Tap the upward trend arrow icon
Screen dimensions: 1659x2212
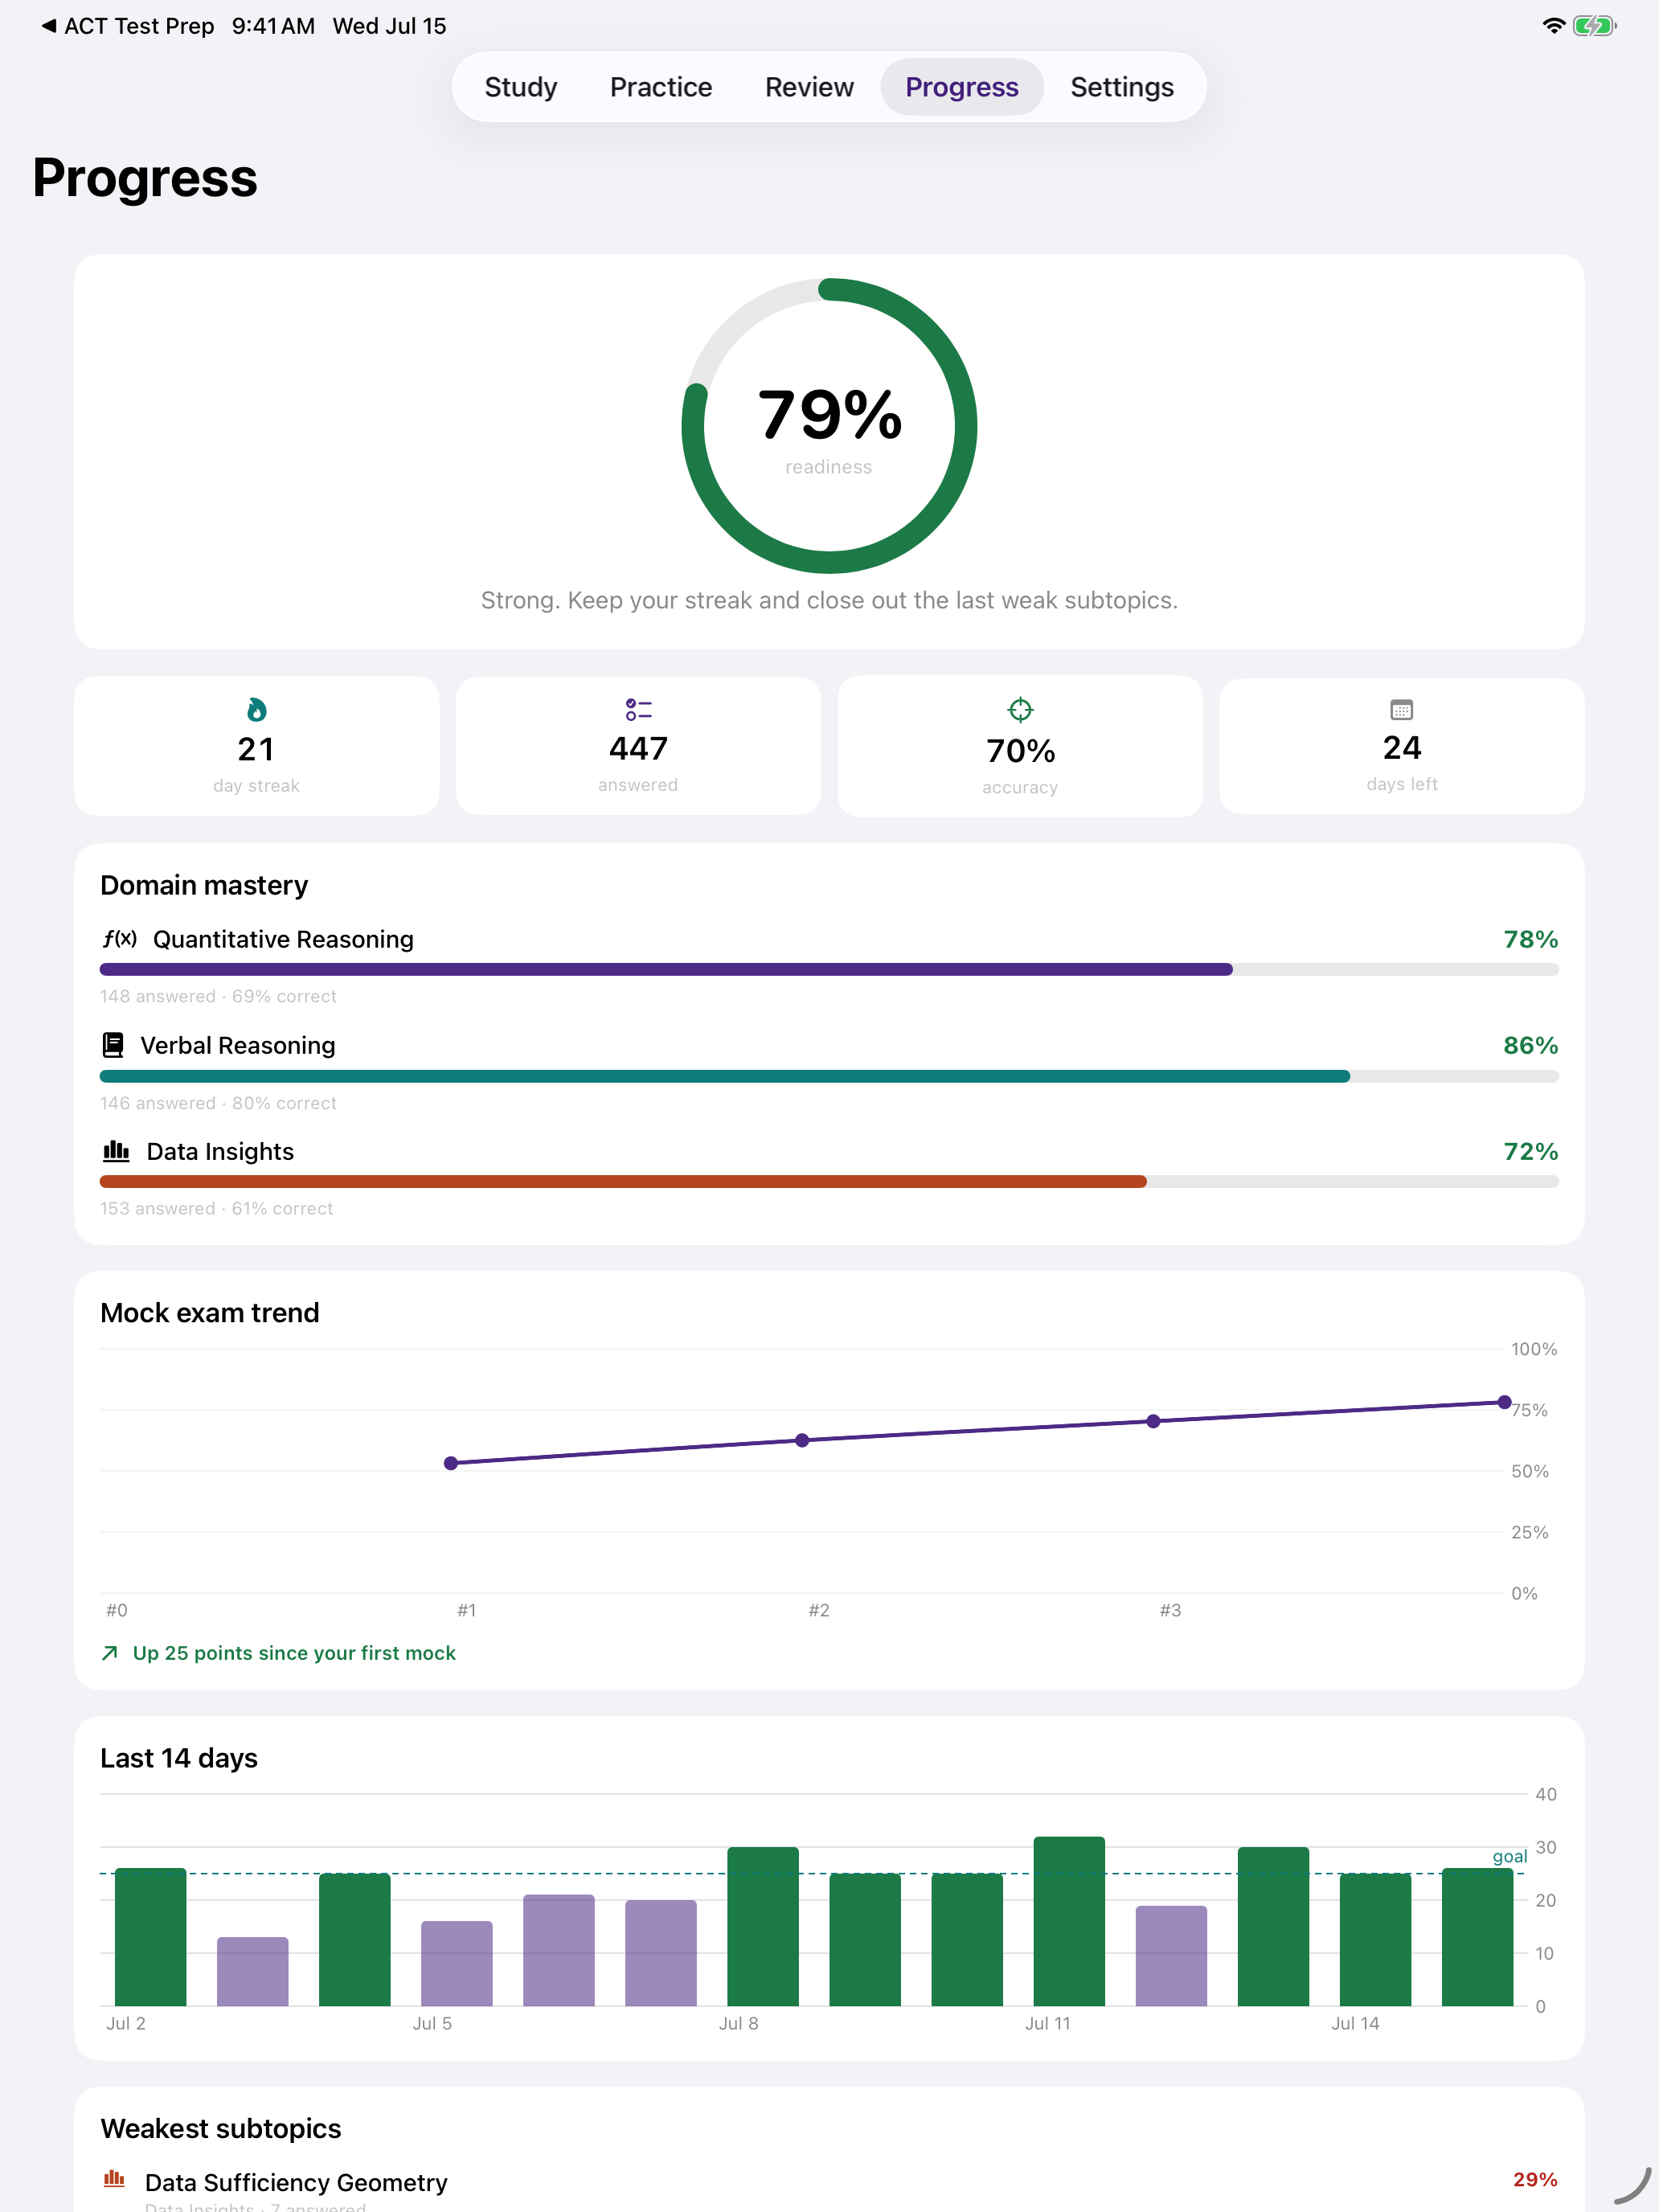(x=110, y=1653)
